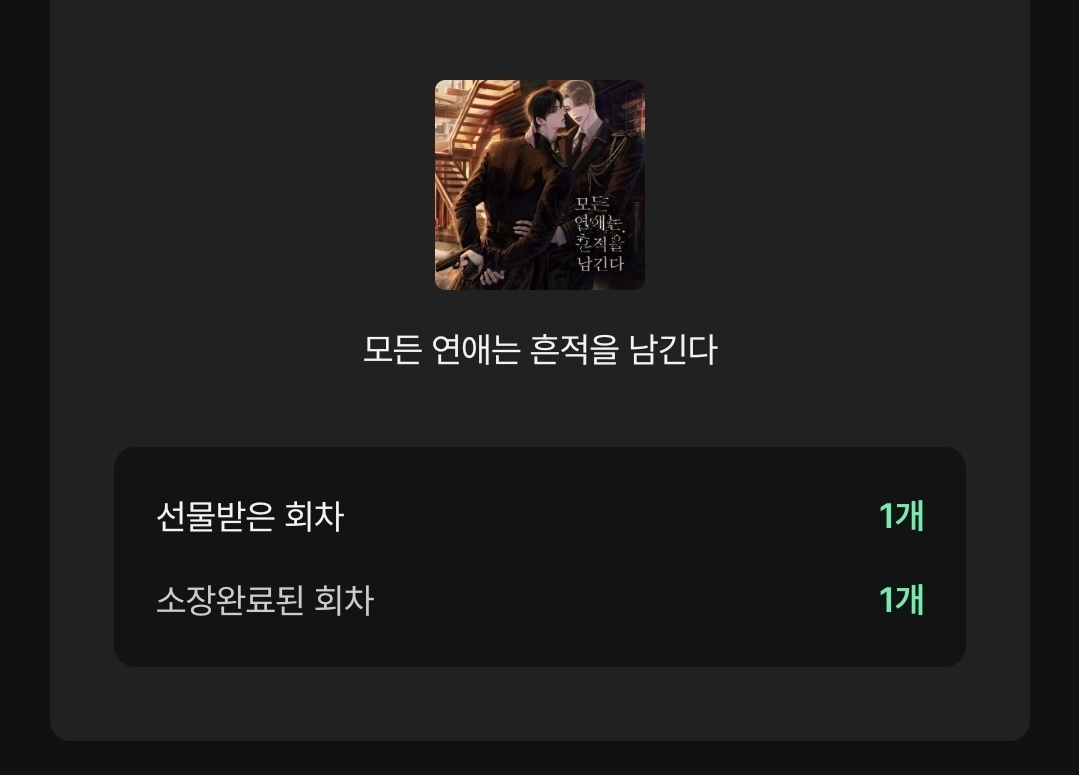Tap the word 모든 in the title
The image size is (1079, 775).
392,350
